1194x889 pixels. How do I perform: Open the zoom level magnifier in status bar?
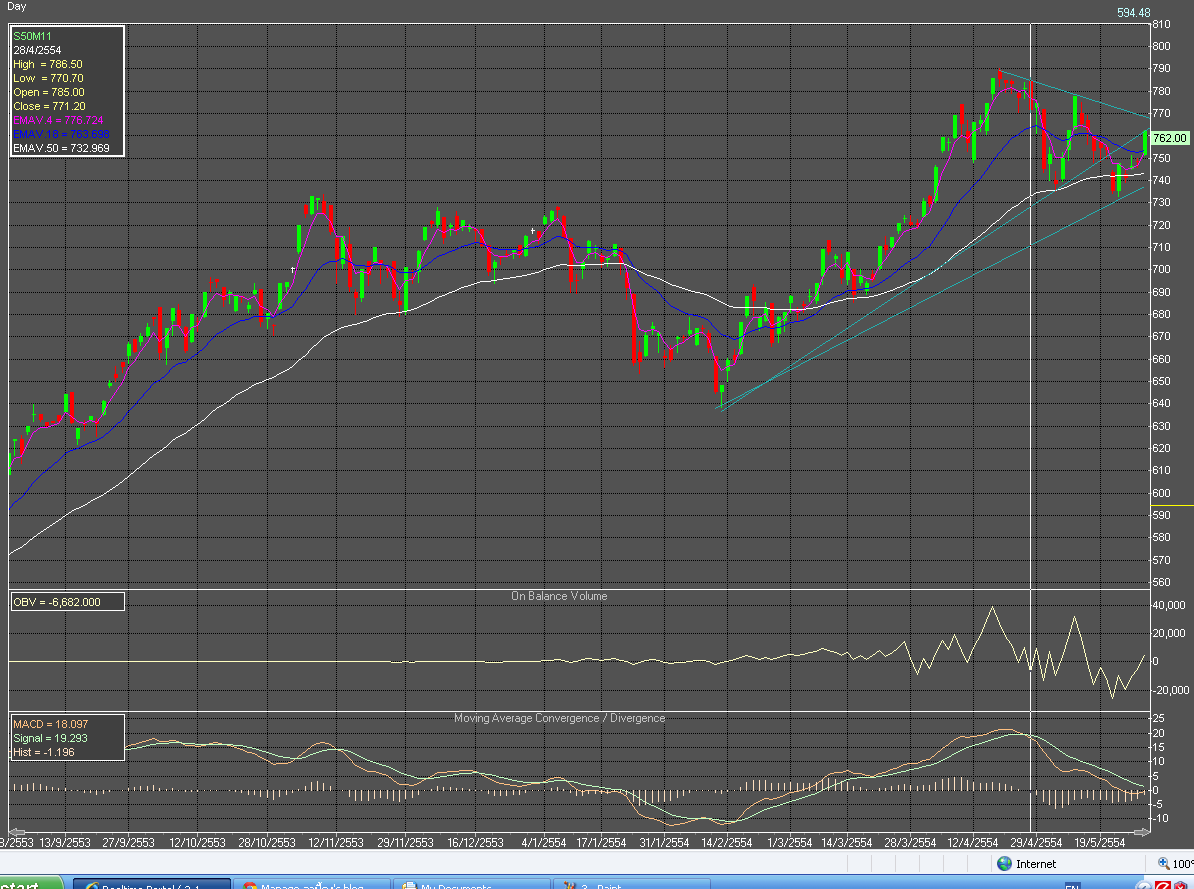(1164, 863)
